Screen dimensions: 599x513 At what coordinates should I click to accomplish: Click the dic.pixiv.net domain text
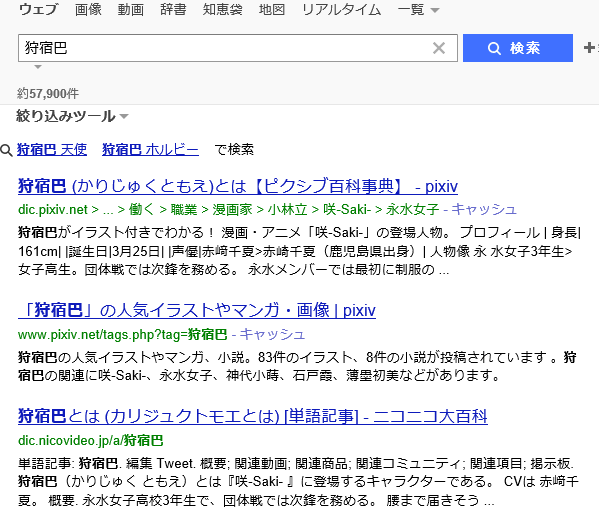click(53, 209)
